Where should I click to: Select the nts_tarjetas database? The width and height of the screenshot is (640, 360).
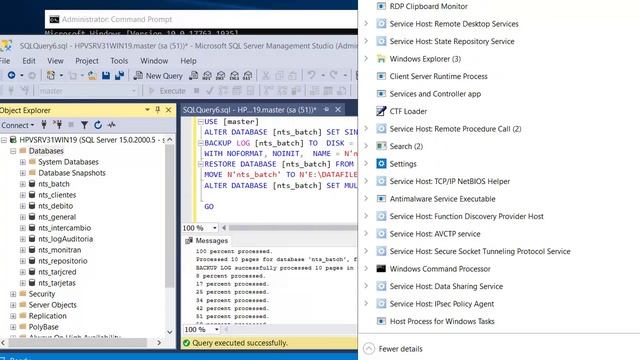(57, 283)
